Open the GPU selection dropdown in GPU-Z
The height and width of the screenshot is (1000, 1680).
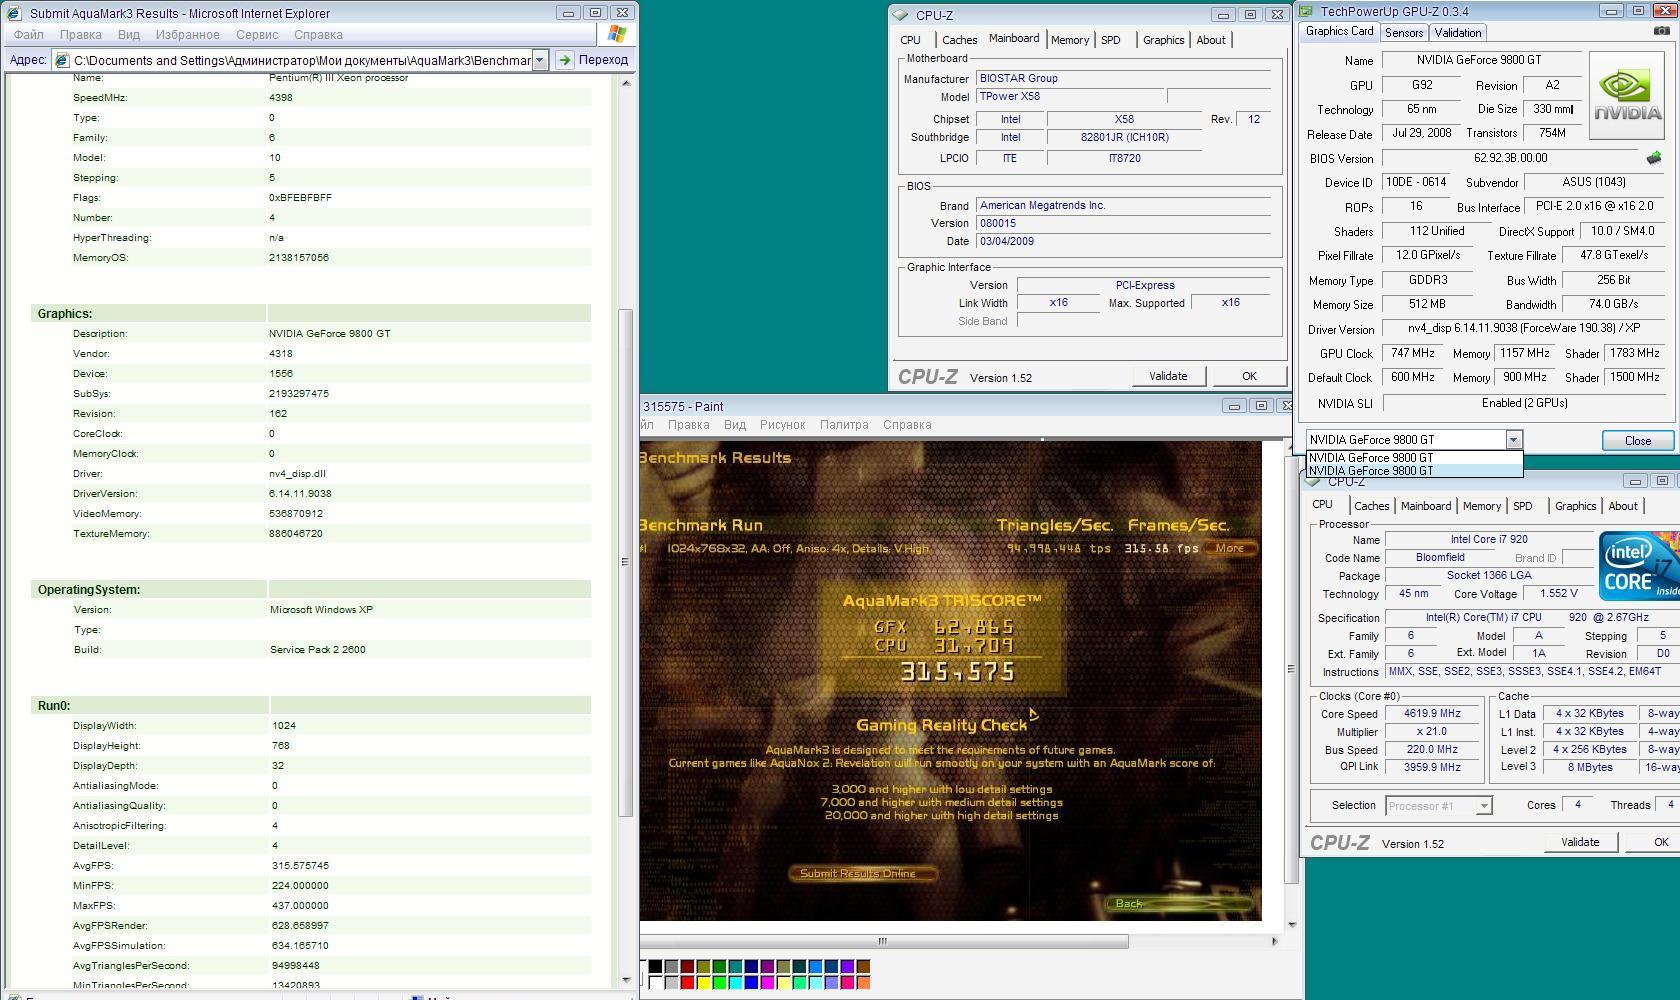(1513, 440)
